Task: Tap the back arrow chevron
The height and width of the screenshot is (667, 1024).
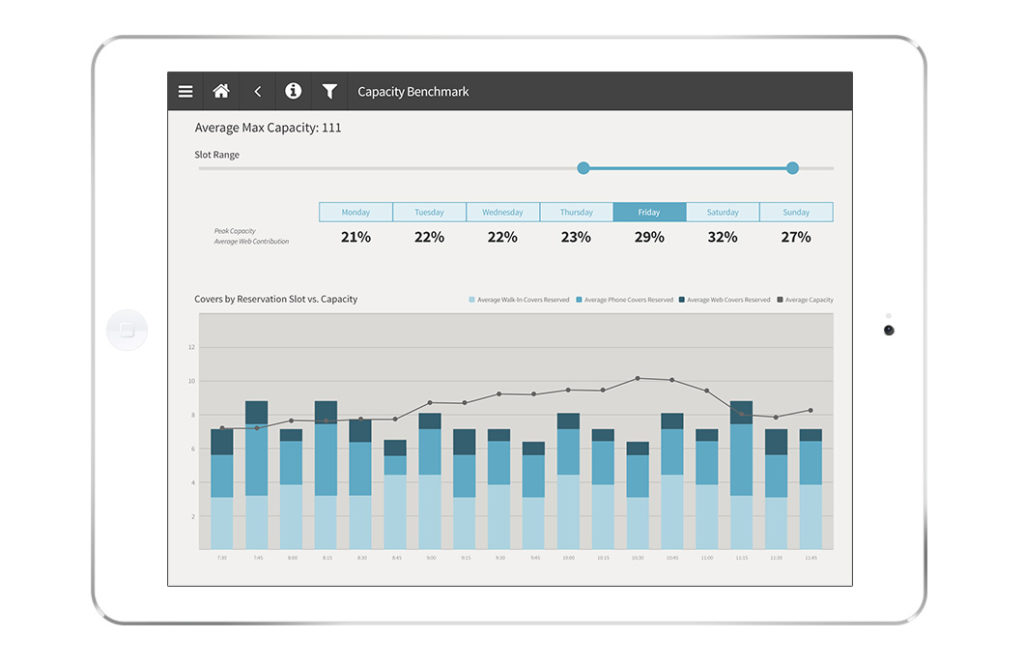Action: click(257, 91)
